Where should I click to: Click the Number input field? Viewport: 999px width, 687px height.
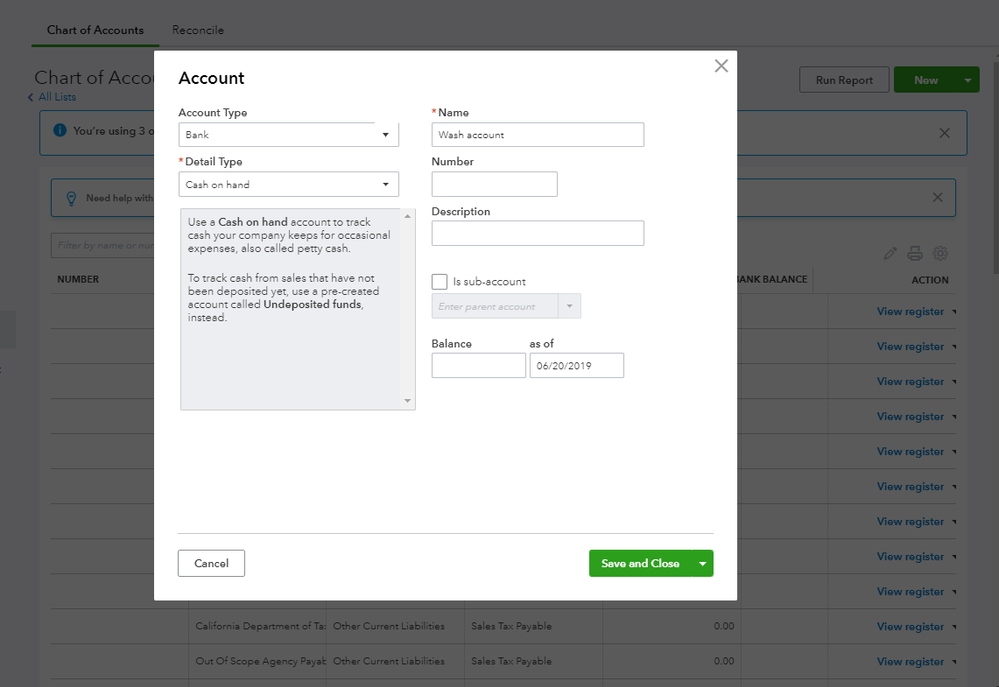pyautogui.click(x=494, y=184)
